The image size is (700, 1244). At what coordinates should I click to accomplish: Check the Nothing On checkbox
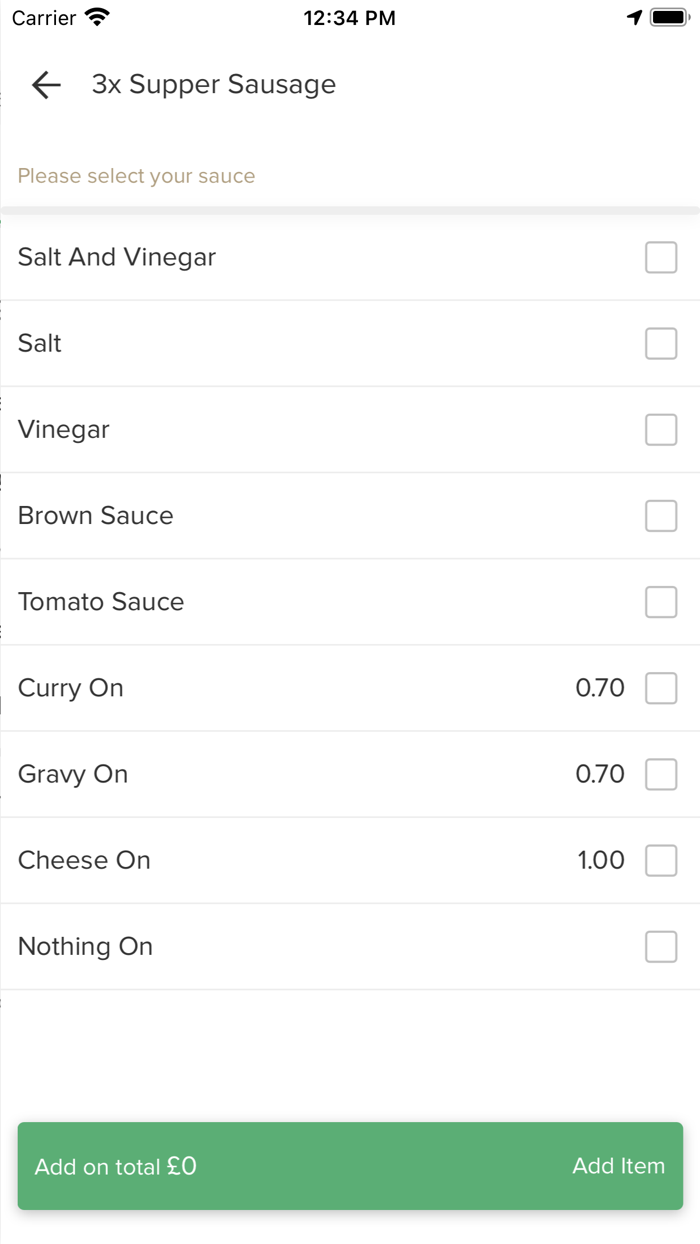[x=661, y=946]
